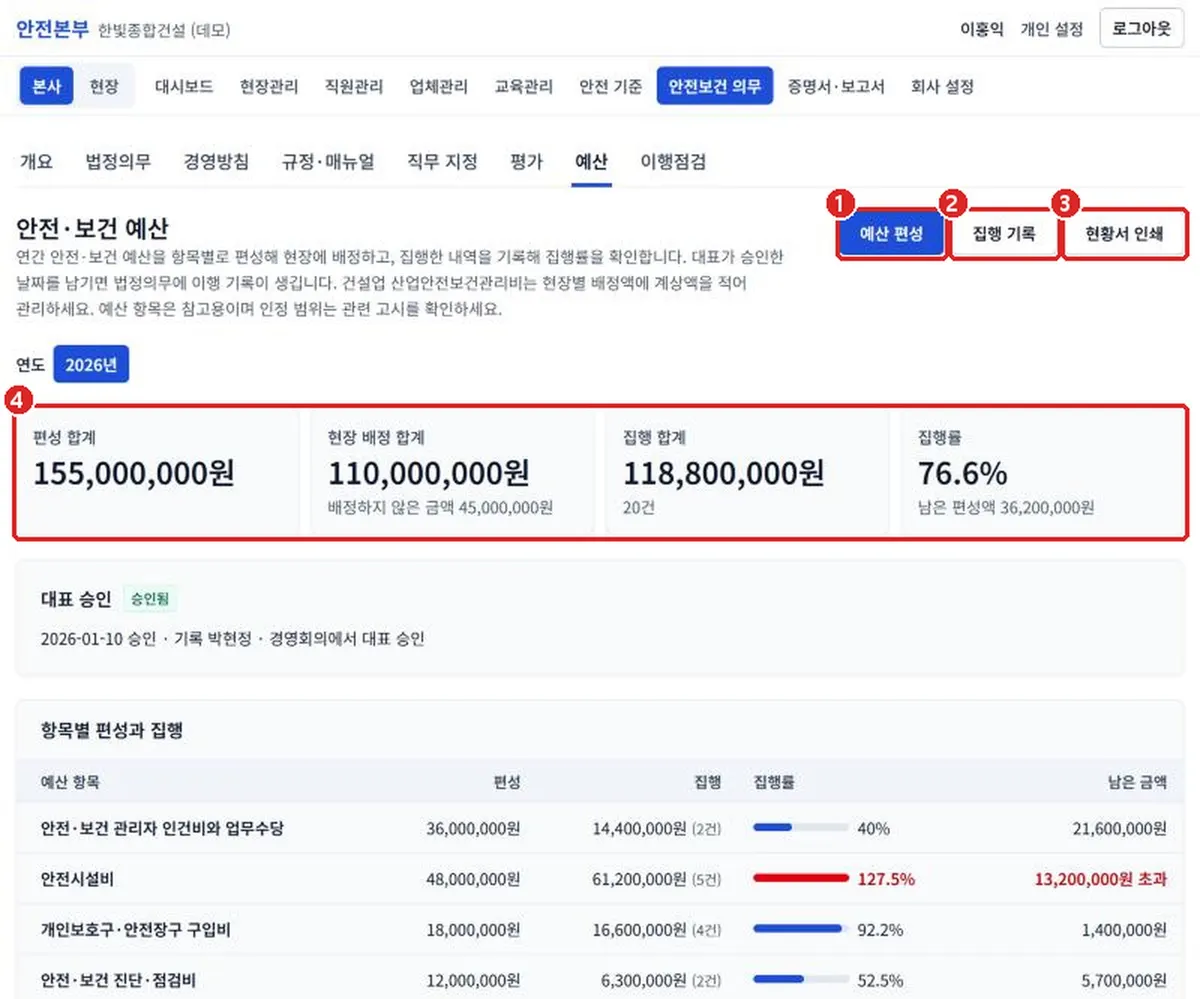
Task: Go to 현장관리 in the navigation bar
Action: coord(269,86)
